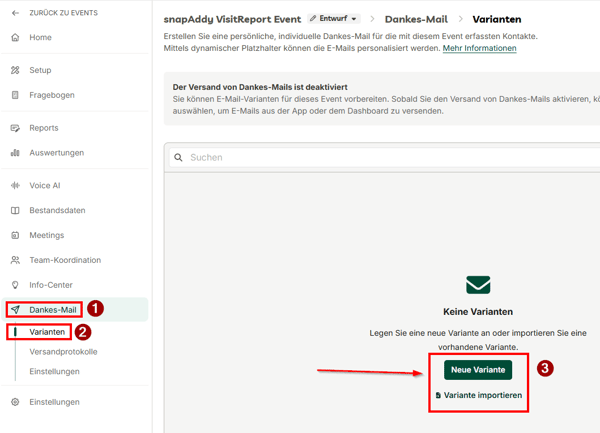Click the Fragebogen document icon
The width and height of the screenshot is (600, 433).
point(15,95)
